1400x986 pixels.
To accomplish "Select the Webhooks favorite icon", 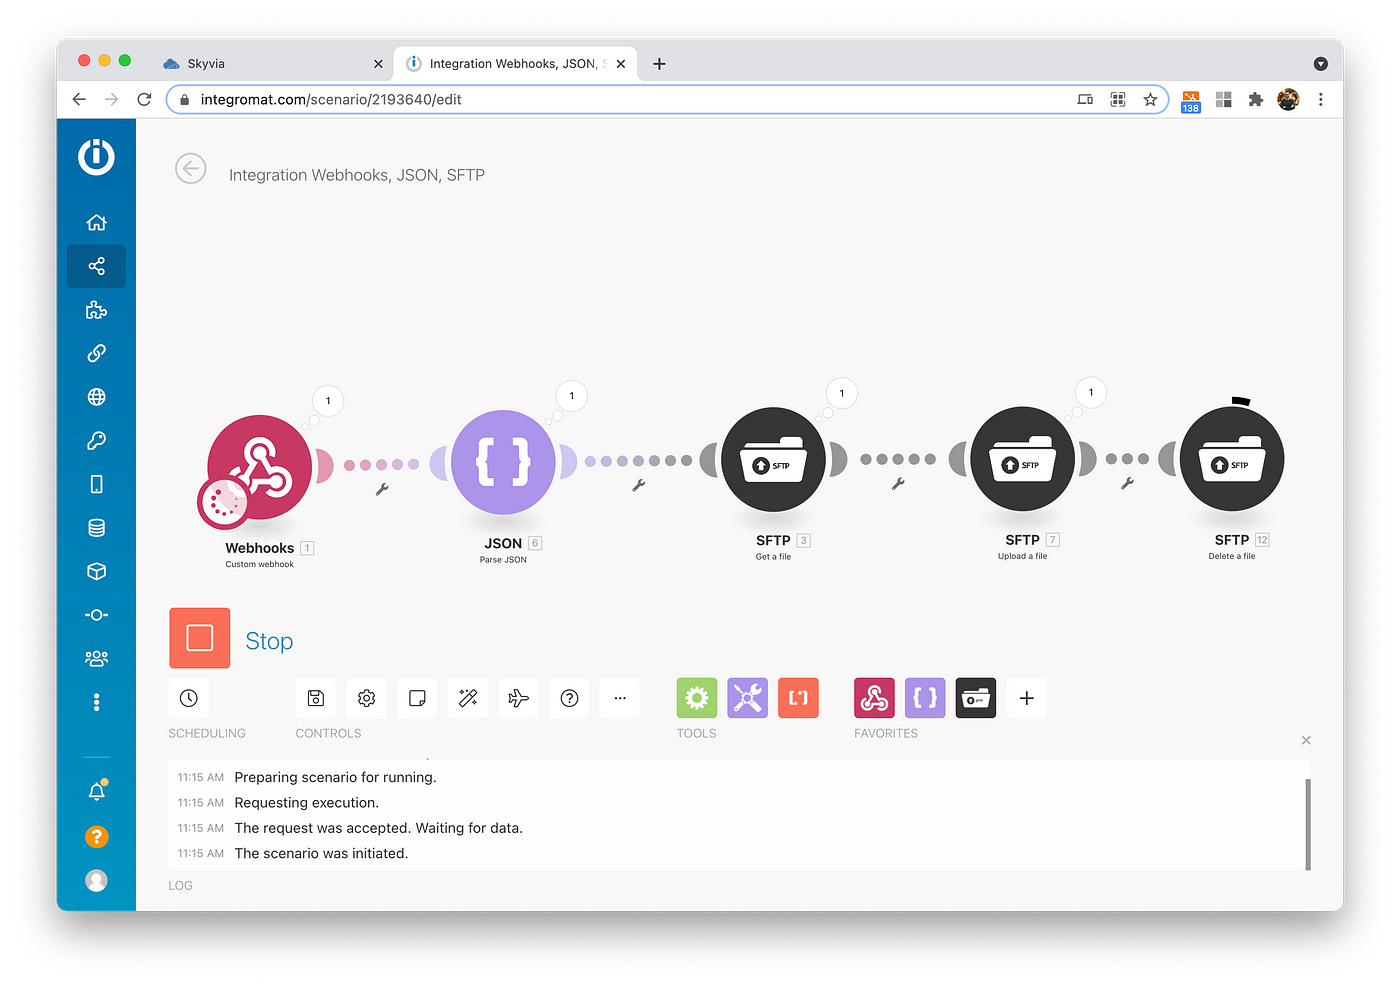I will click(874, 698).
